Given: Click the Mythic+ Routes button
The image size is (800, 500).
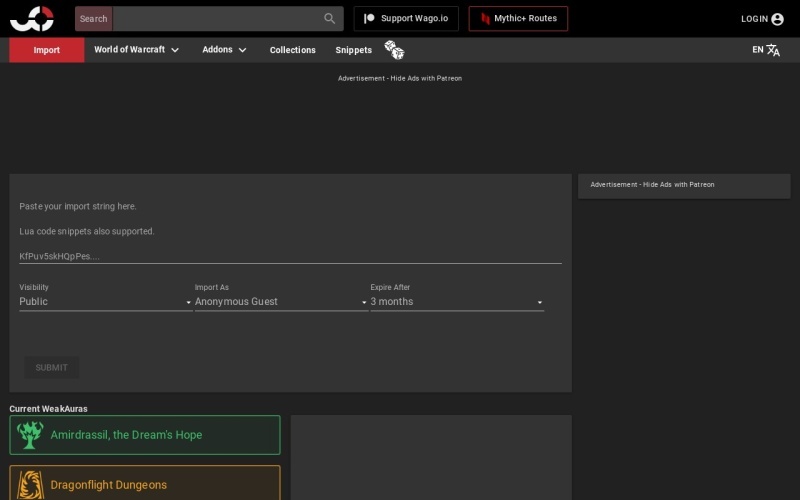Looking at the screenshot, I should point(518,18).
